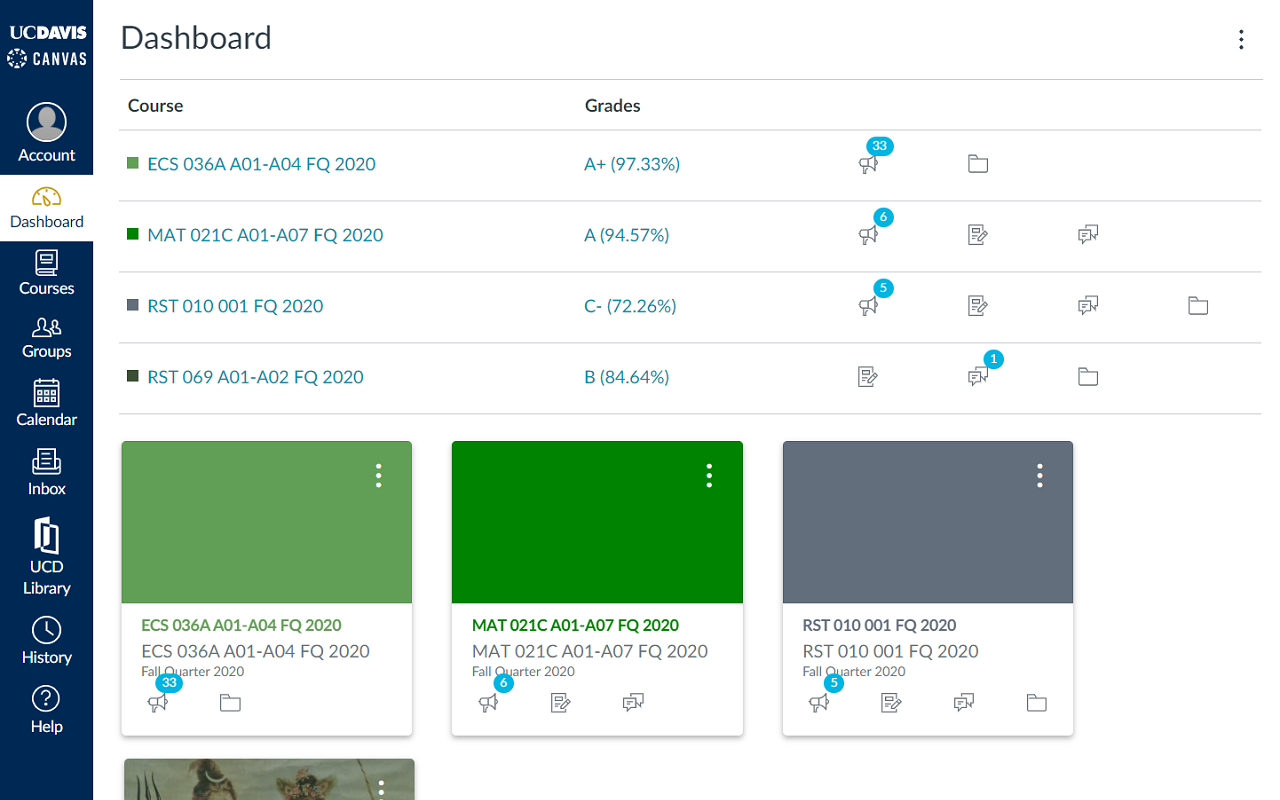Open the dashboard options menu
Image resolution: width=1280 pixels, height=800 pixels.
1241,40
